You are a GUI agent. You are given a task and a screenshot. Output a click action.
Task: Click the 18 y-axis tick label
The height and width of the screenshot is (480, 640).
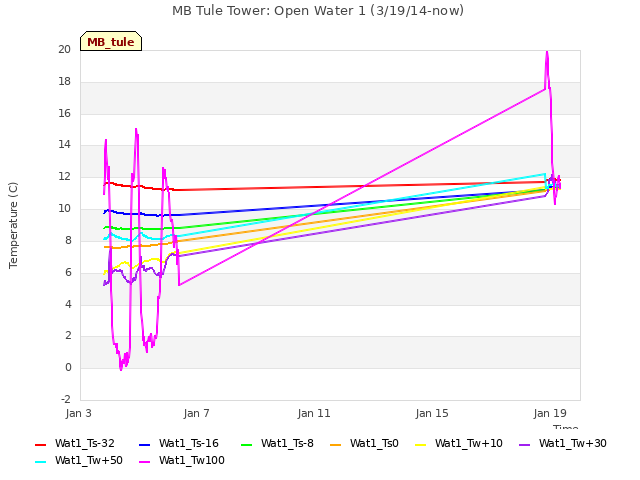64,81
